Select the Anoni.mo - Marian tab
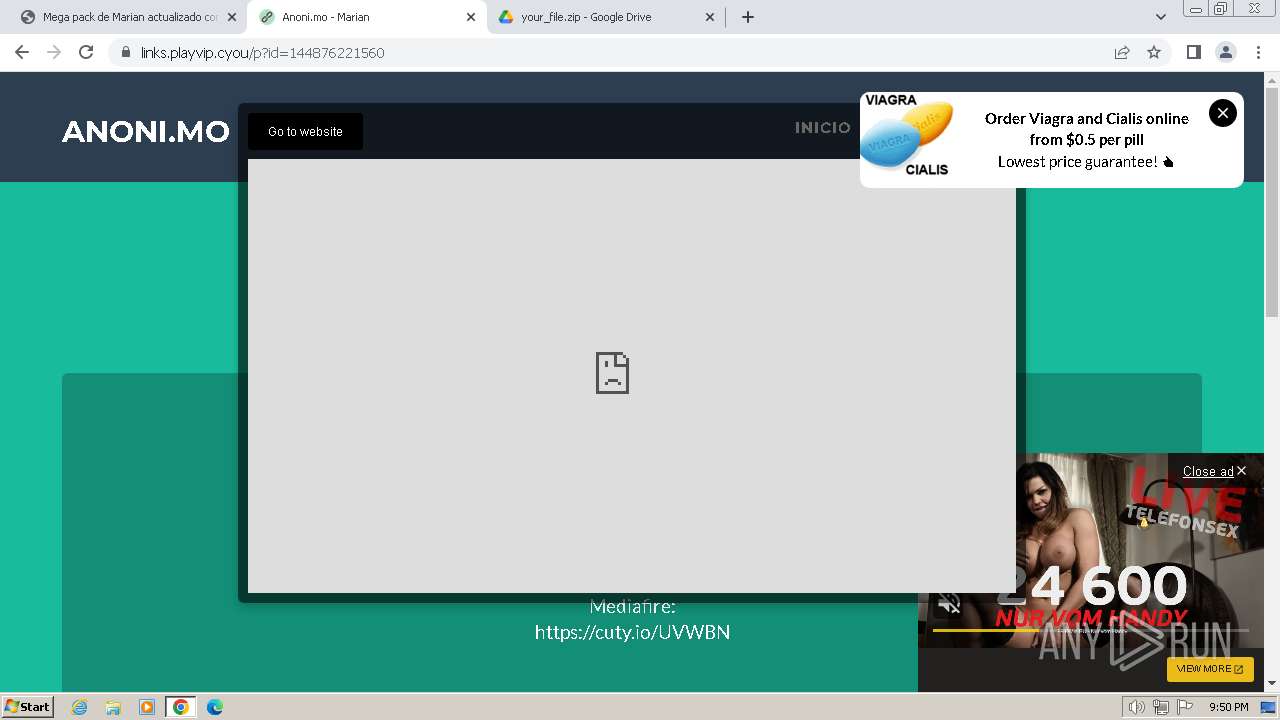The width and height of the screenshot is (1280, 720). (x=366, y=17)
